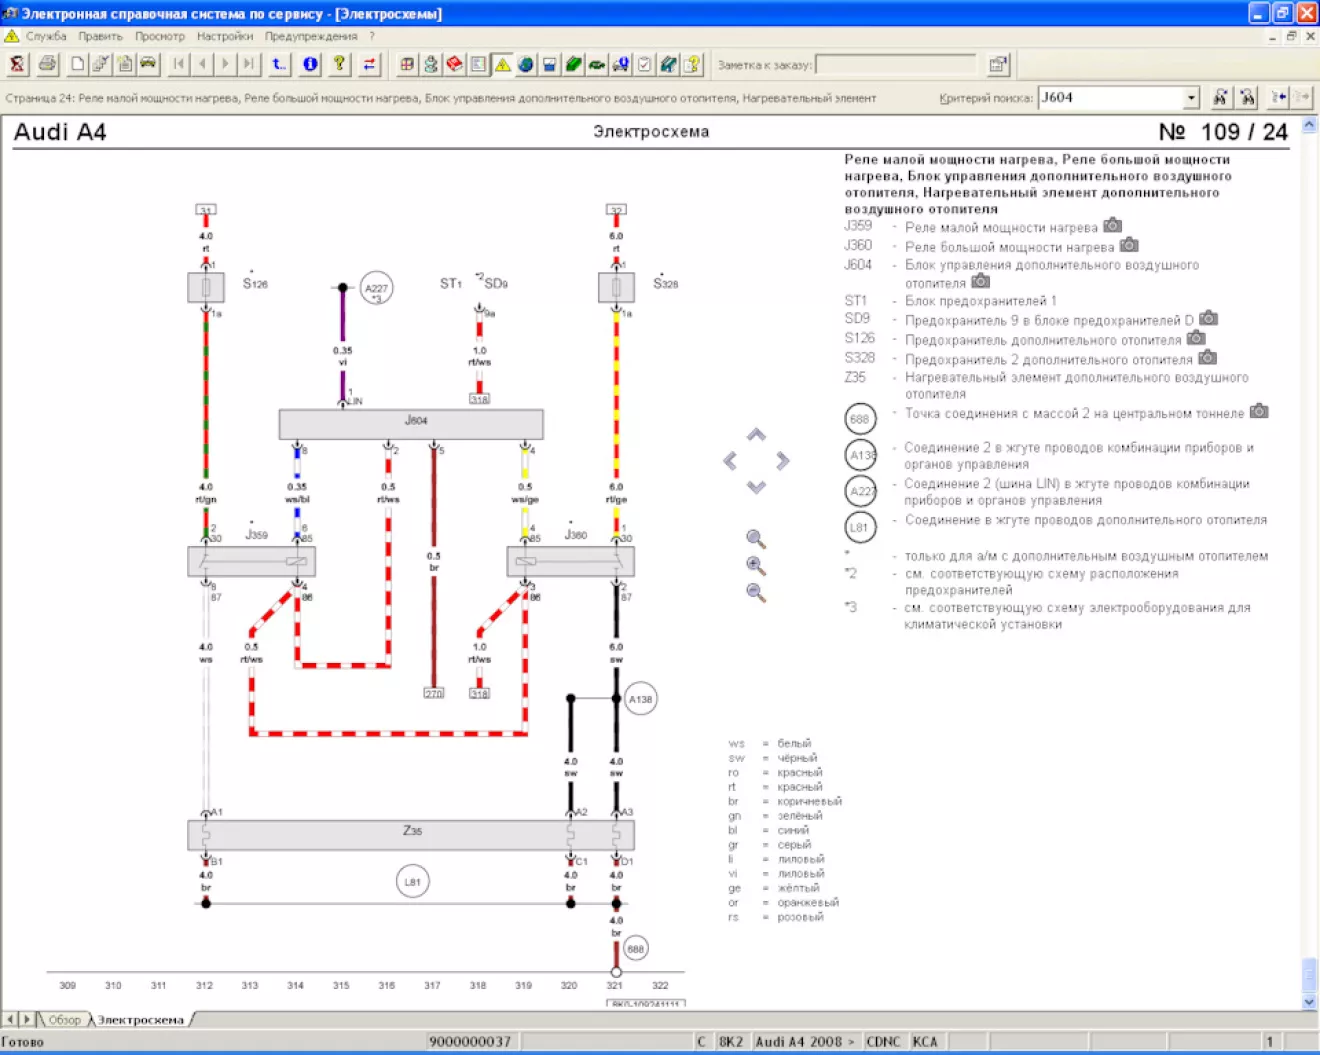Click the second binoculars find-next icon
Image resolution: width=1320 pixels, height=1055 pixels.
(1247, 97)
